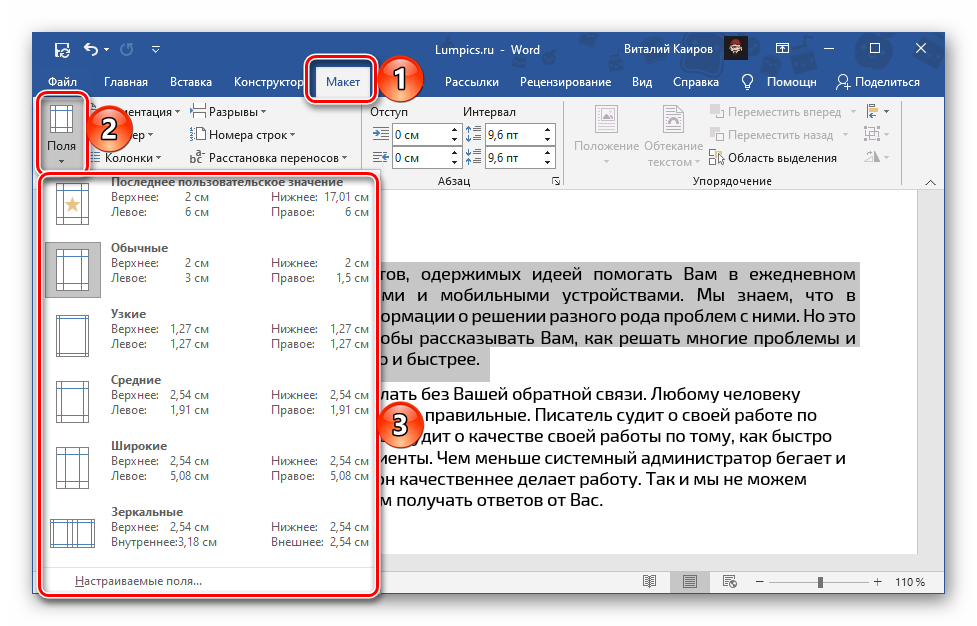The height and width of the screenshot is (626, 977).
Task: Click the zoom in plus icon
Action: point(880,582)
